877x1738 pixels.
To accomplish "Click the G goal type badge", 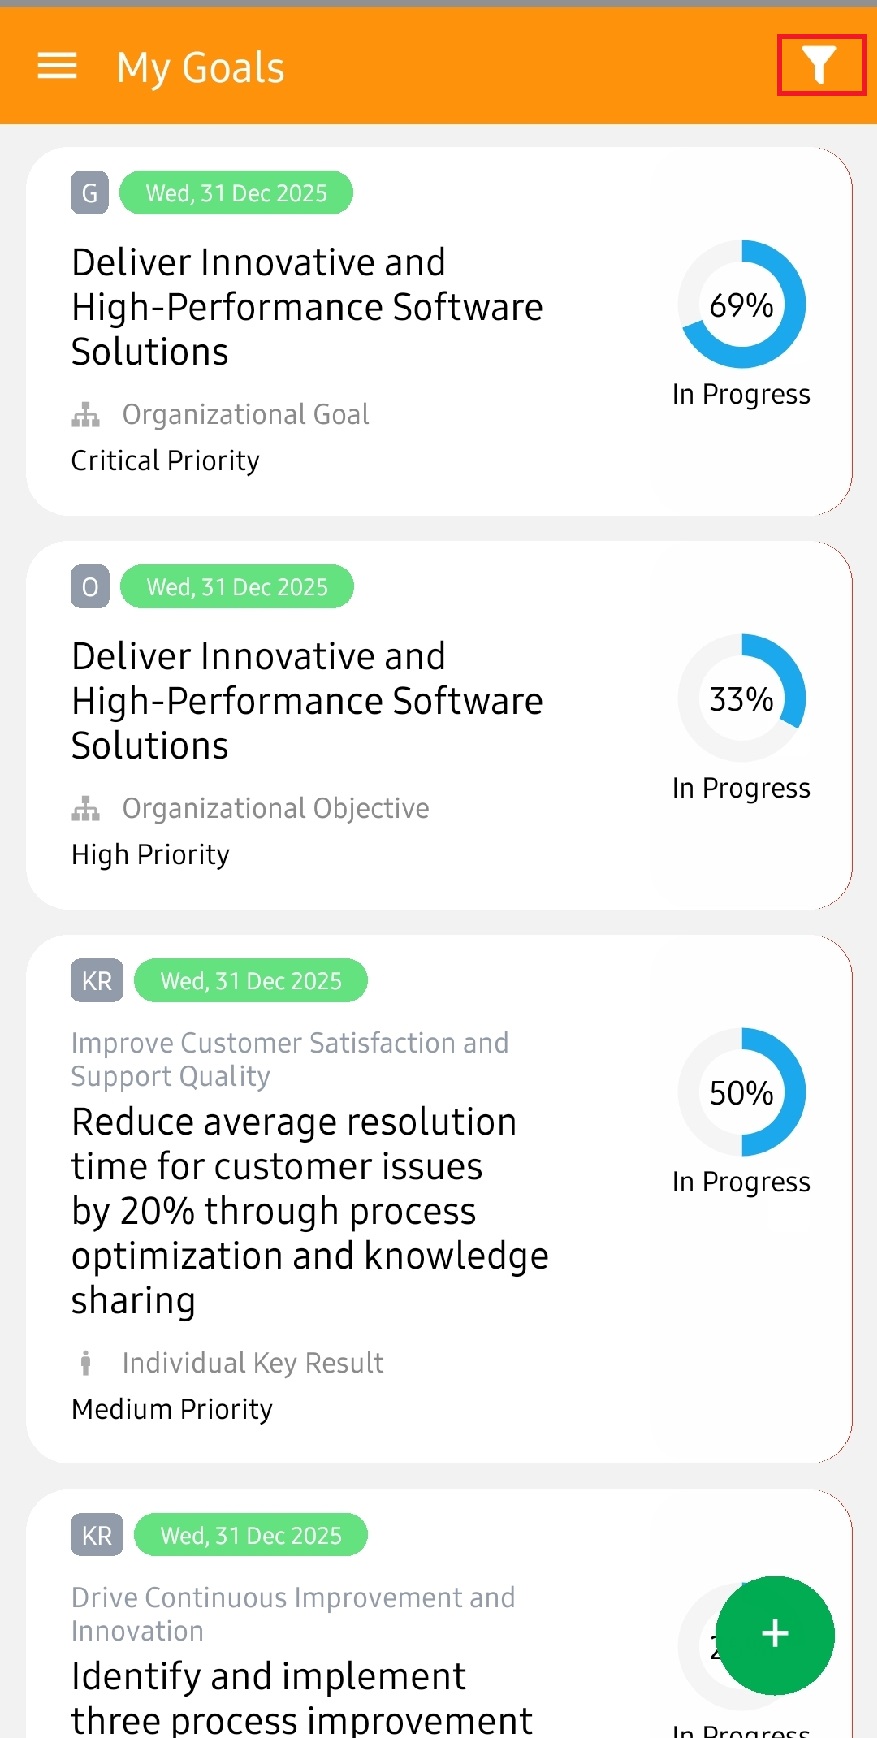I will click(x=90, y=193).
